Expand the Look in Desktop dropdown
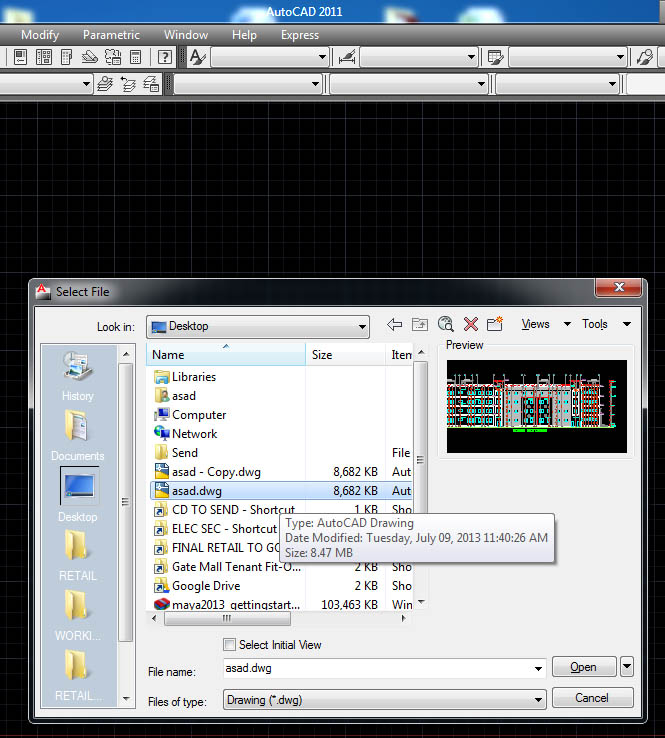 pos(362,327)
